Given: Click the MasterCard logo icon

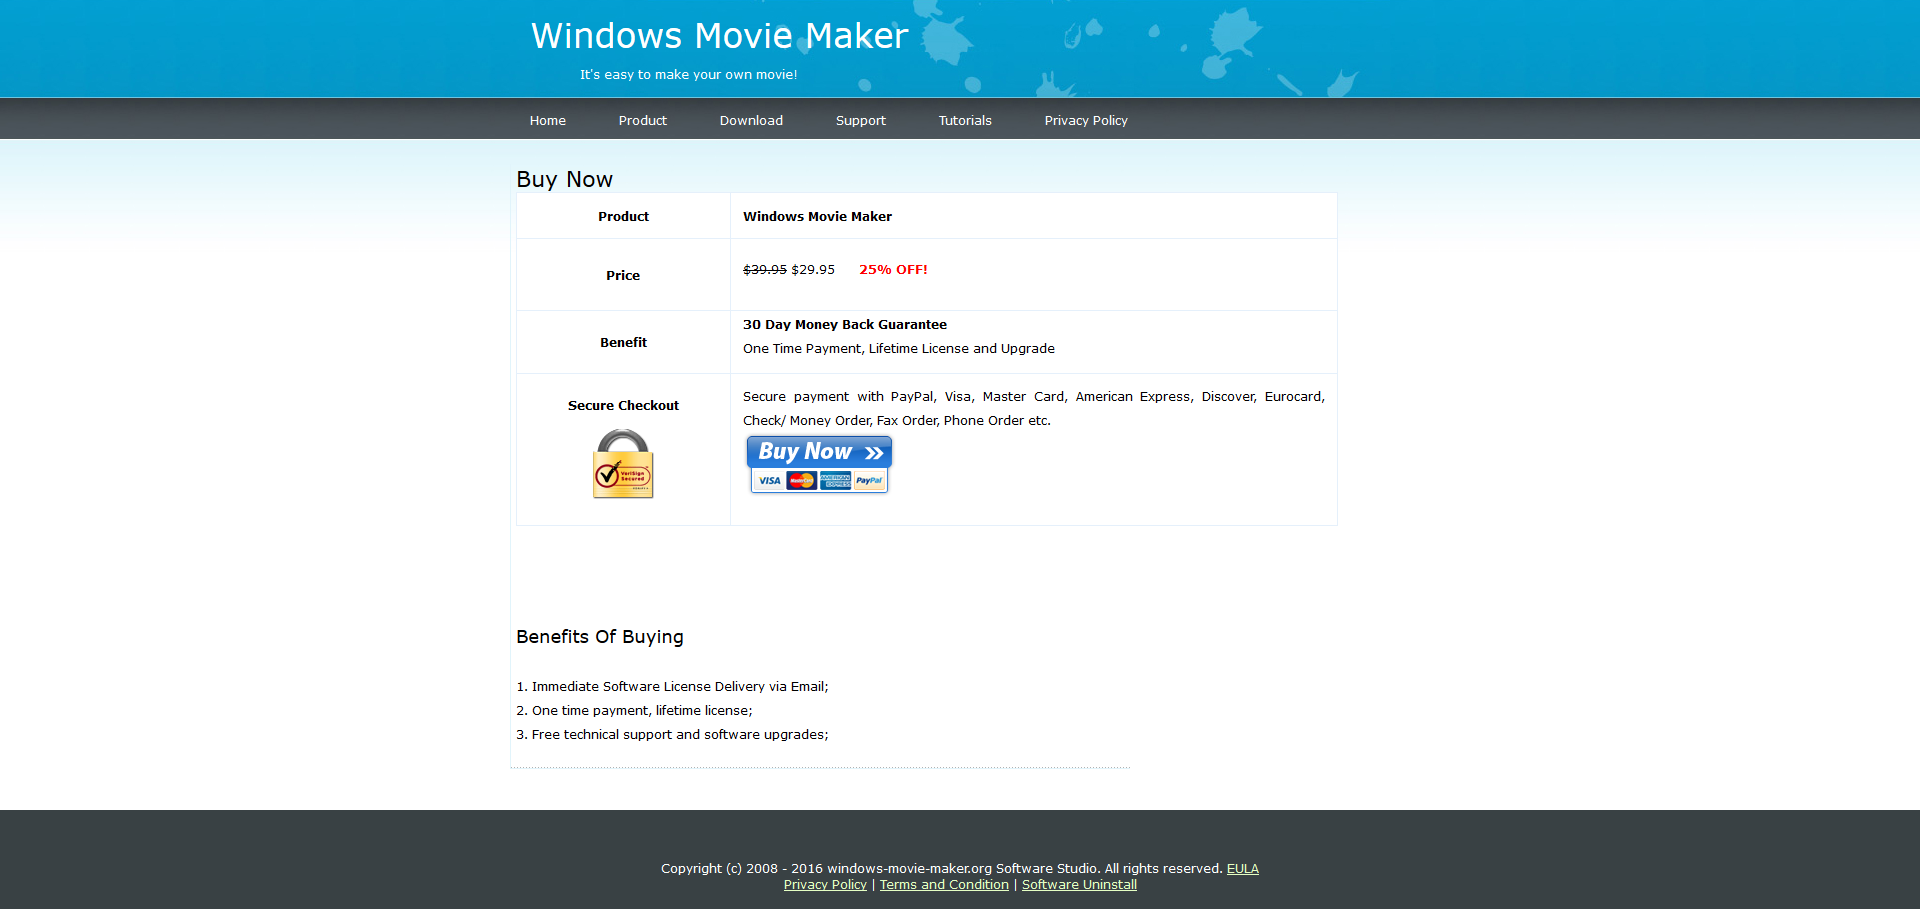Looking at the screenshot, I should (801, 481).
